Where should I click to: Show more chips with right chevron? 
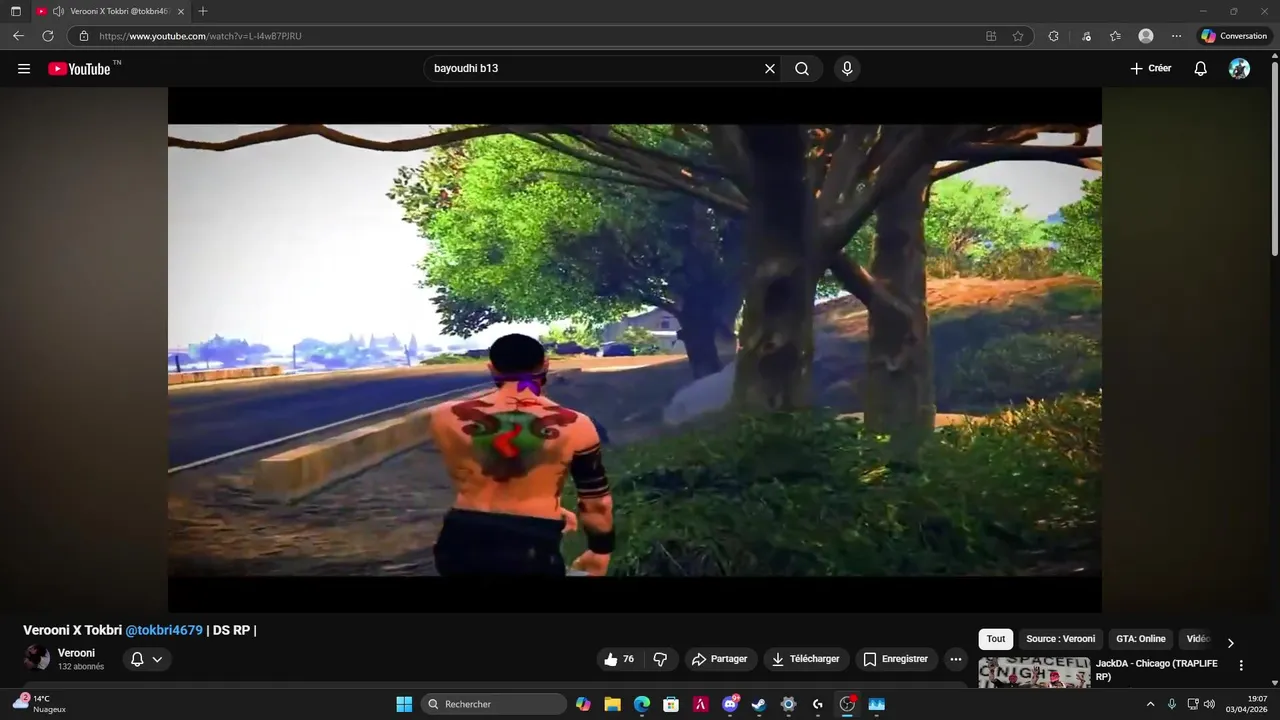tap(1231, 642)
